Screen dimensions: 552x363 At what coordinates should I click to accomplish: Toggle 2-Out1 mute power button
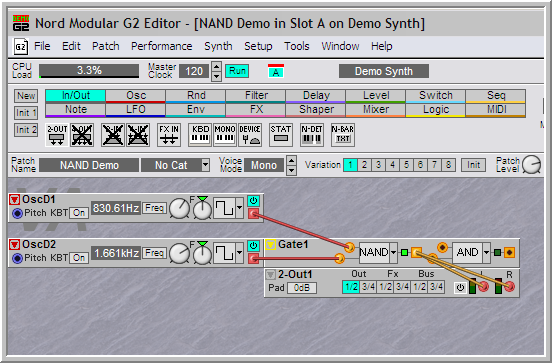pos(460,288)
